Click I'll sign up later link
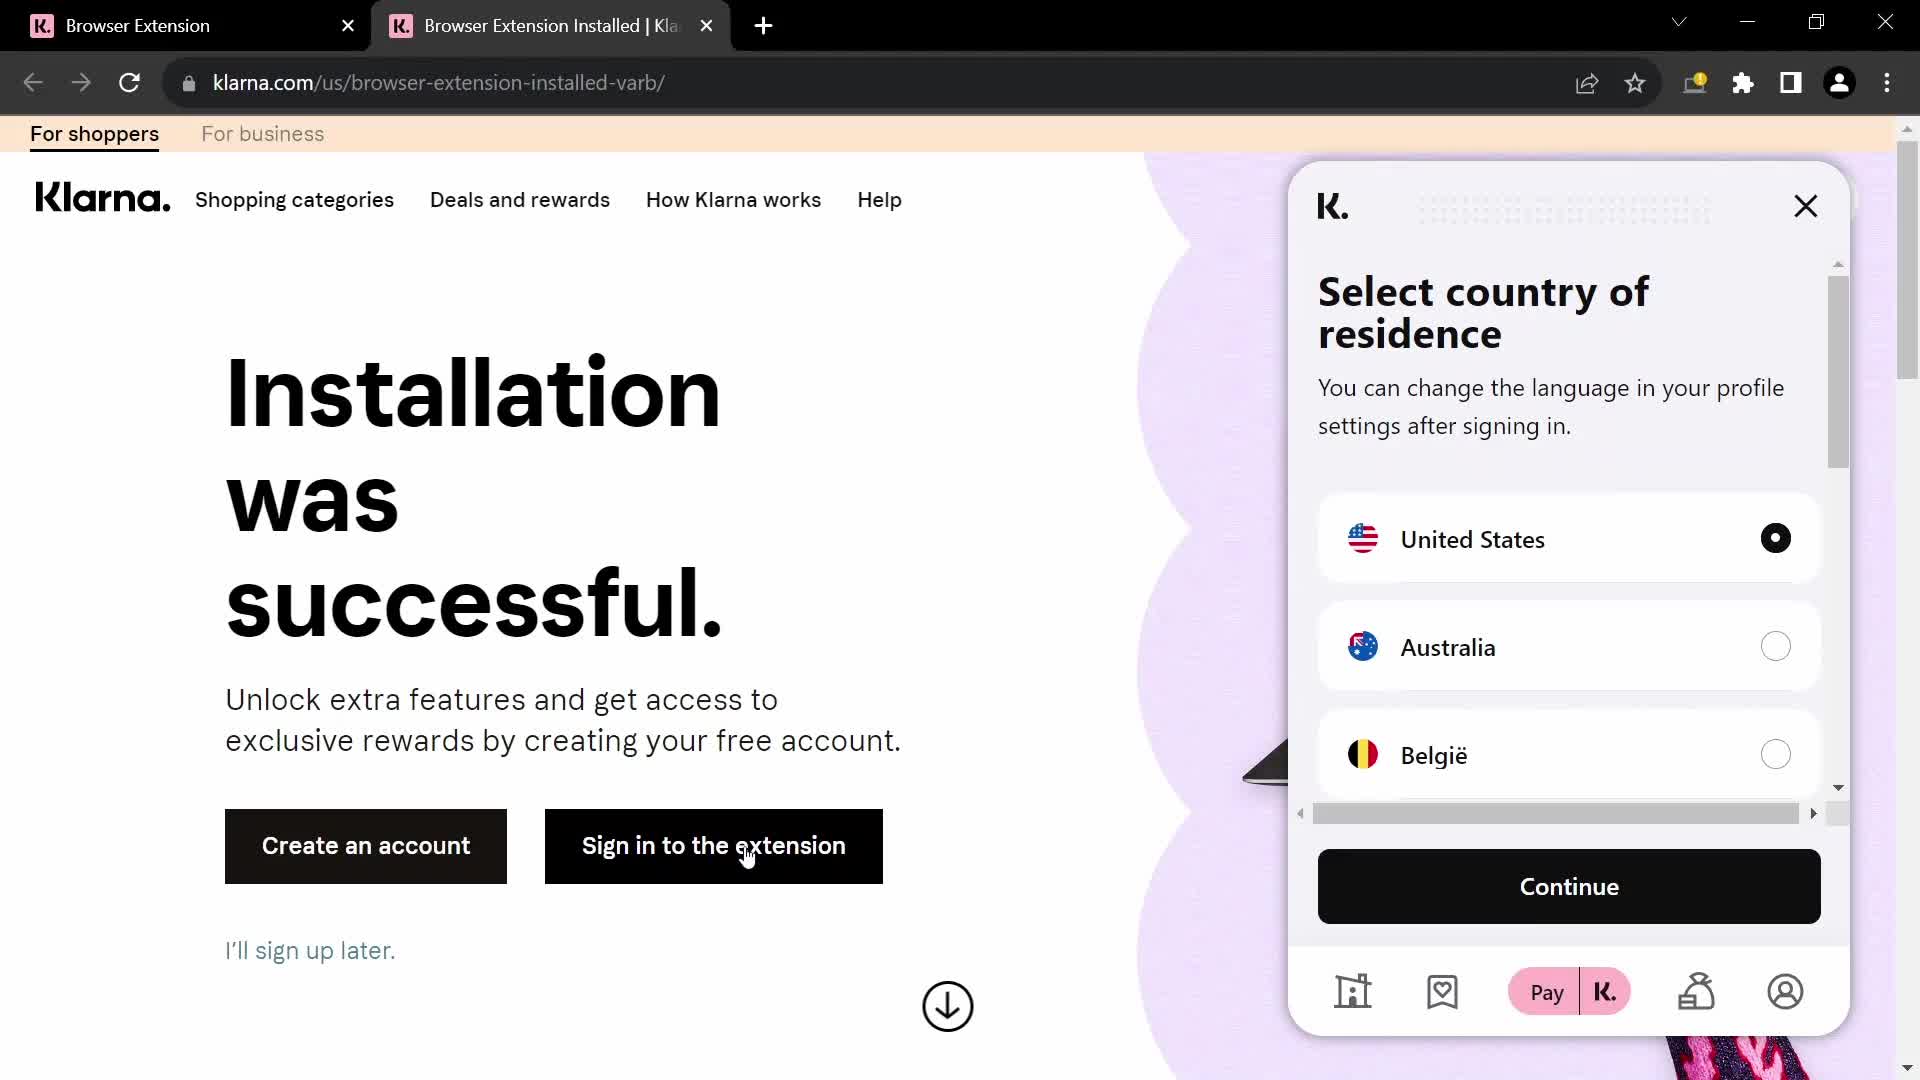 click(x=310, y=949)
